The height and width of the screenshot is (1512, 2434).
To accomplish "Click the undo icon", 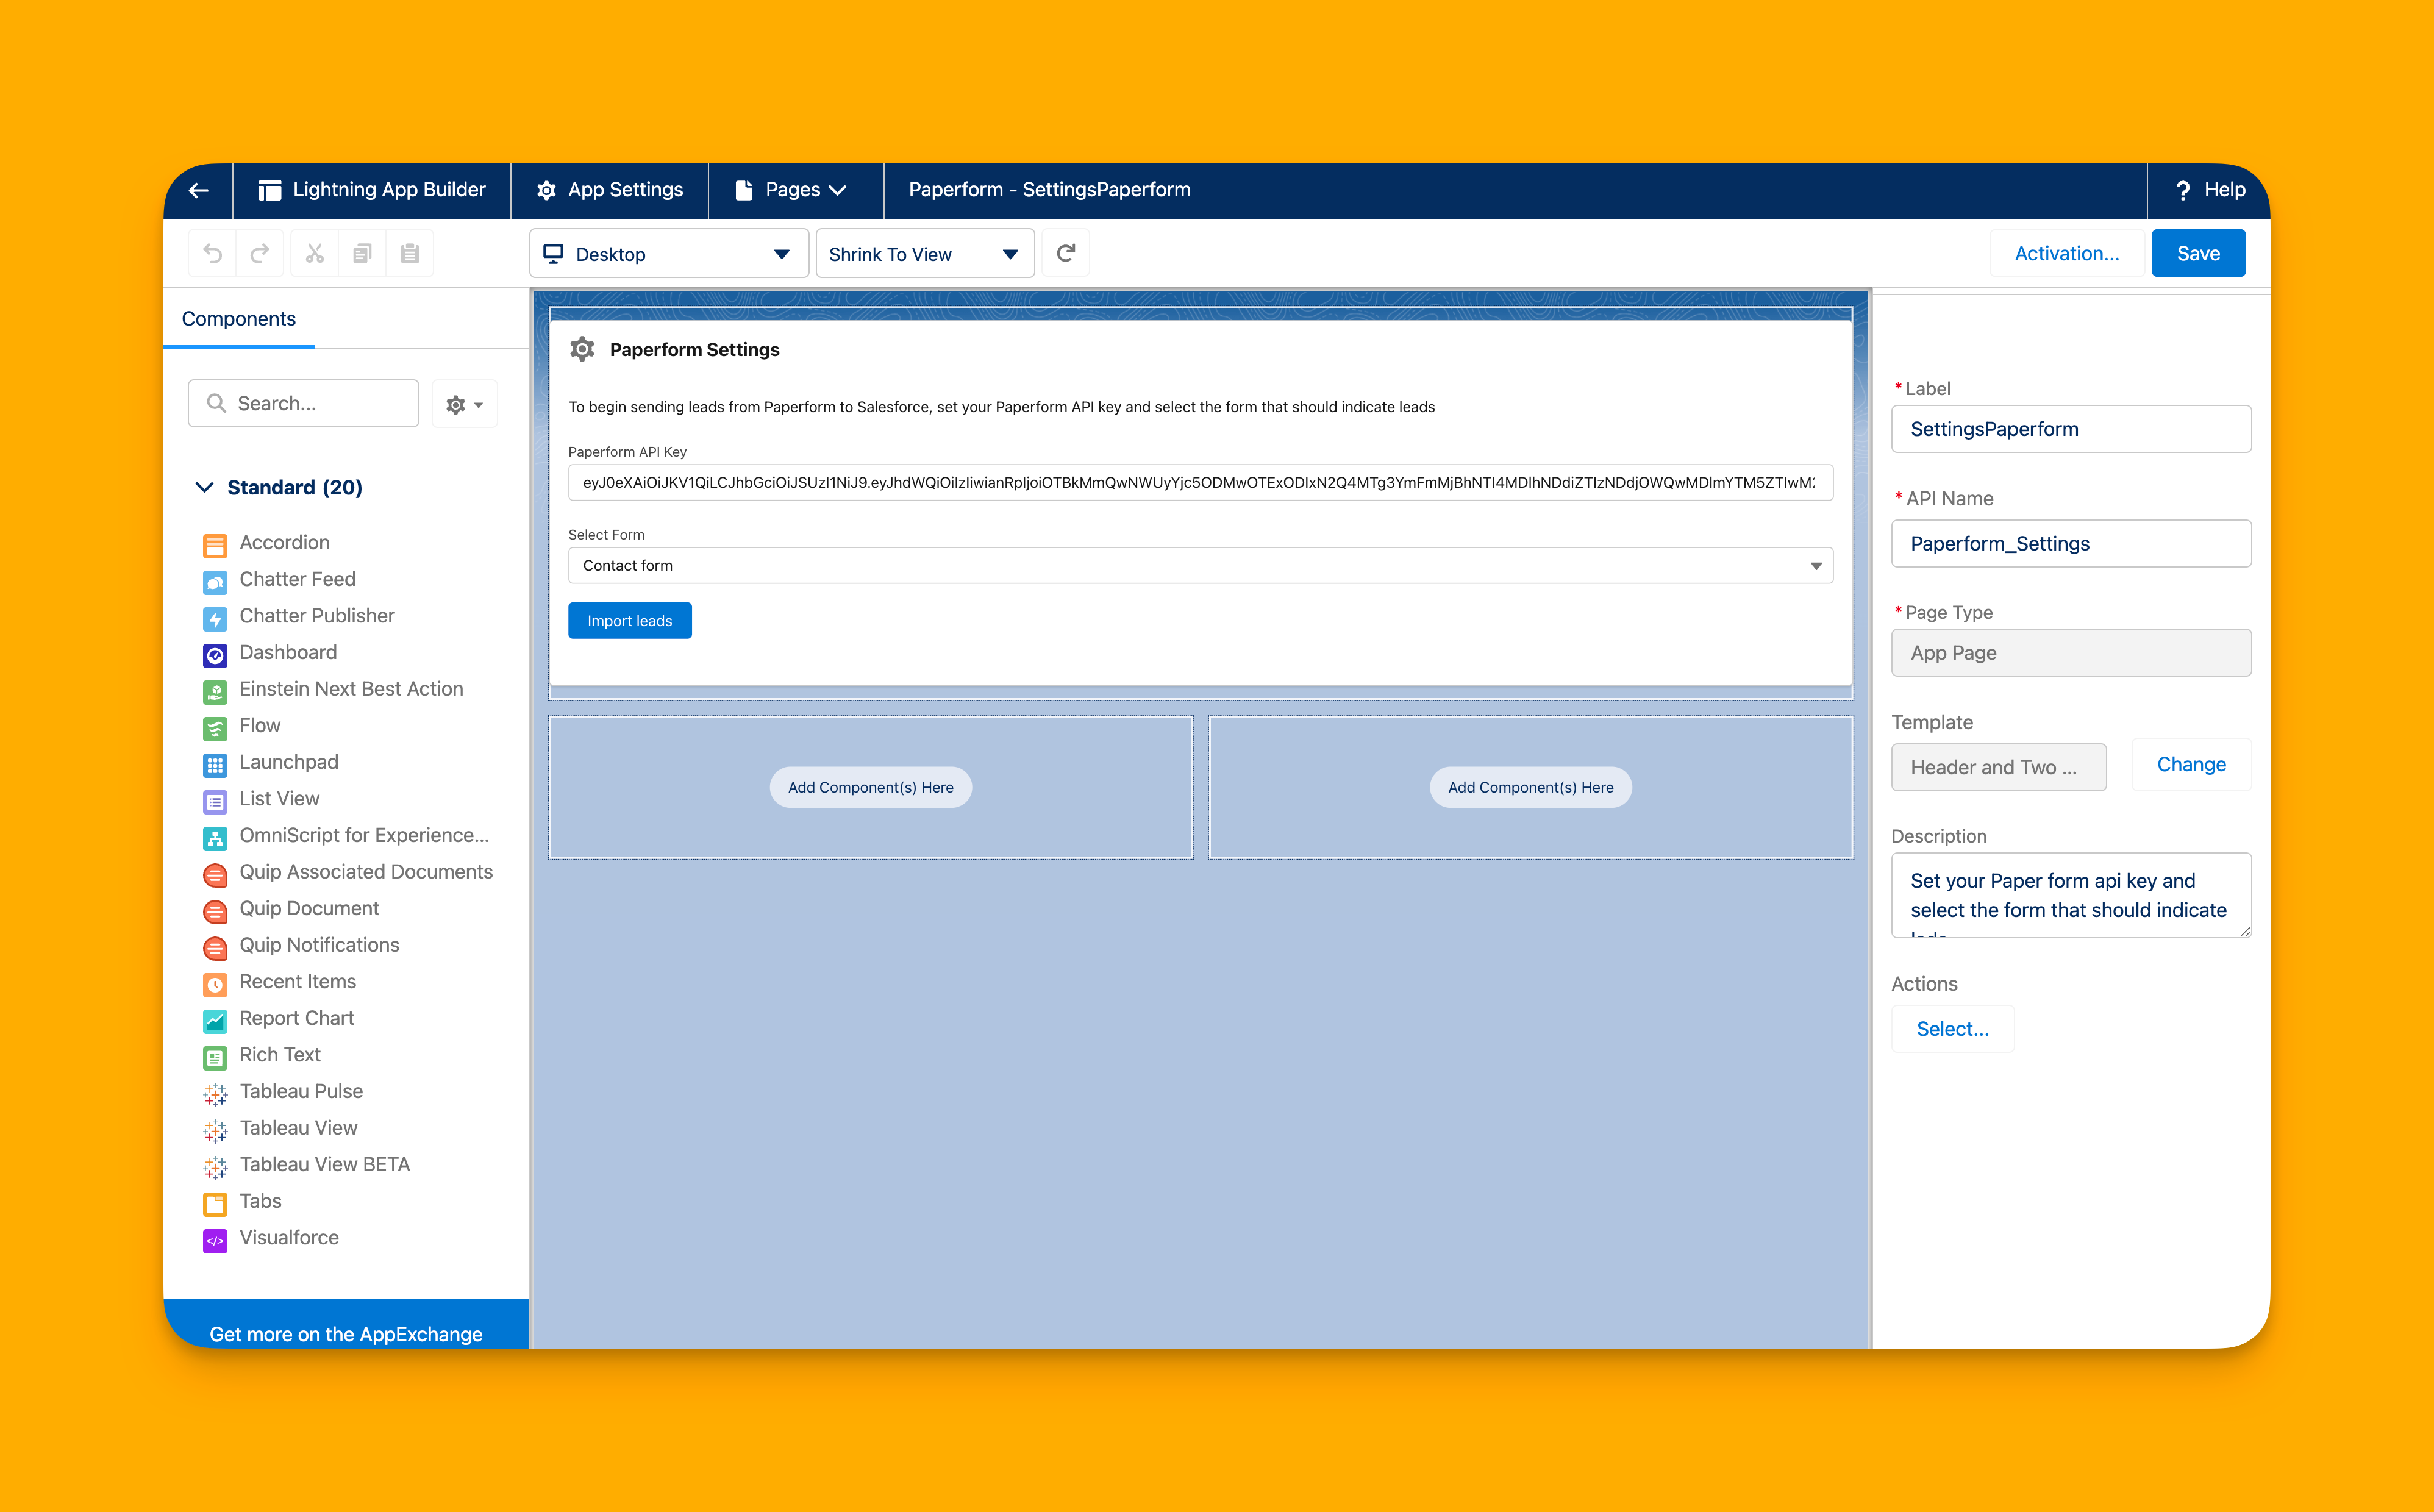I will tap(213, 254).
